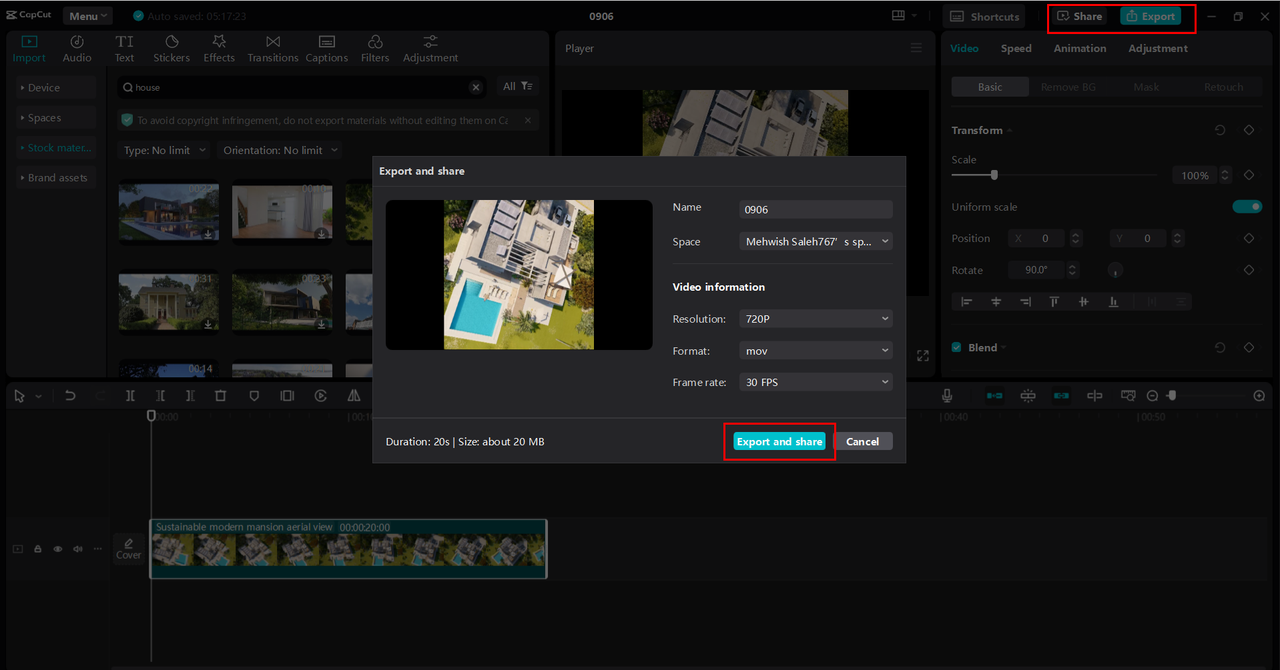Open the Frame rate 30 FPS dropdown
This screenshot has width=1280, height=670.
tap(816, 382)
